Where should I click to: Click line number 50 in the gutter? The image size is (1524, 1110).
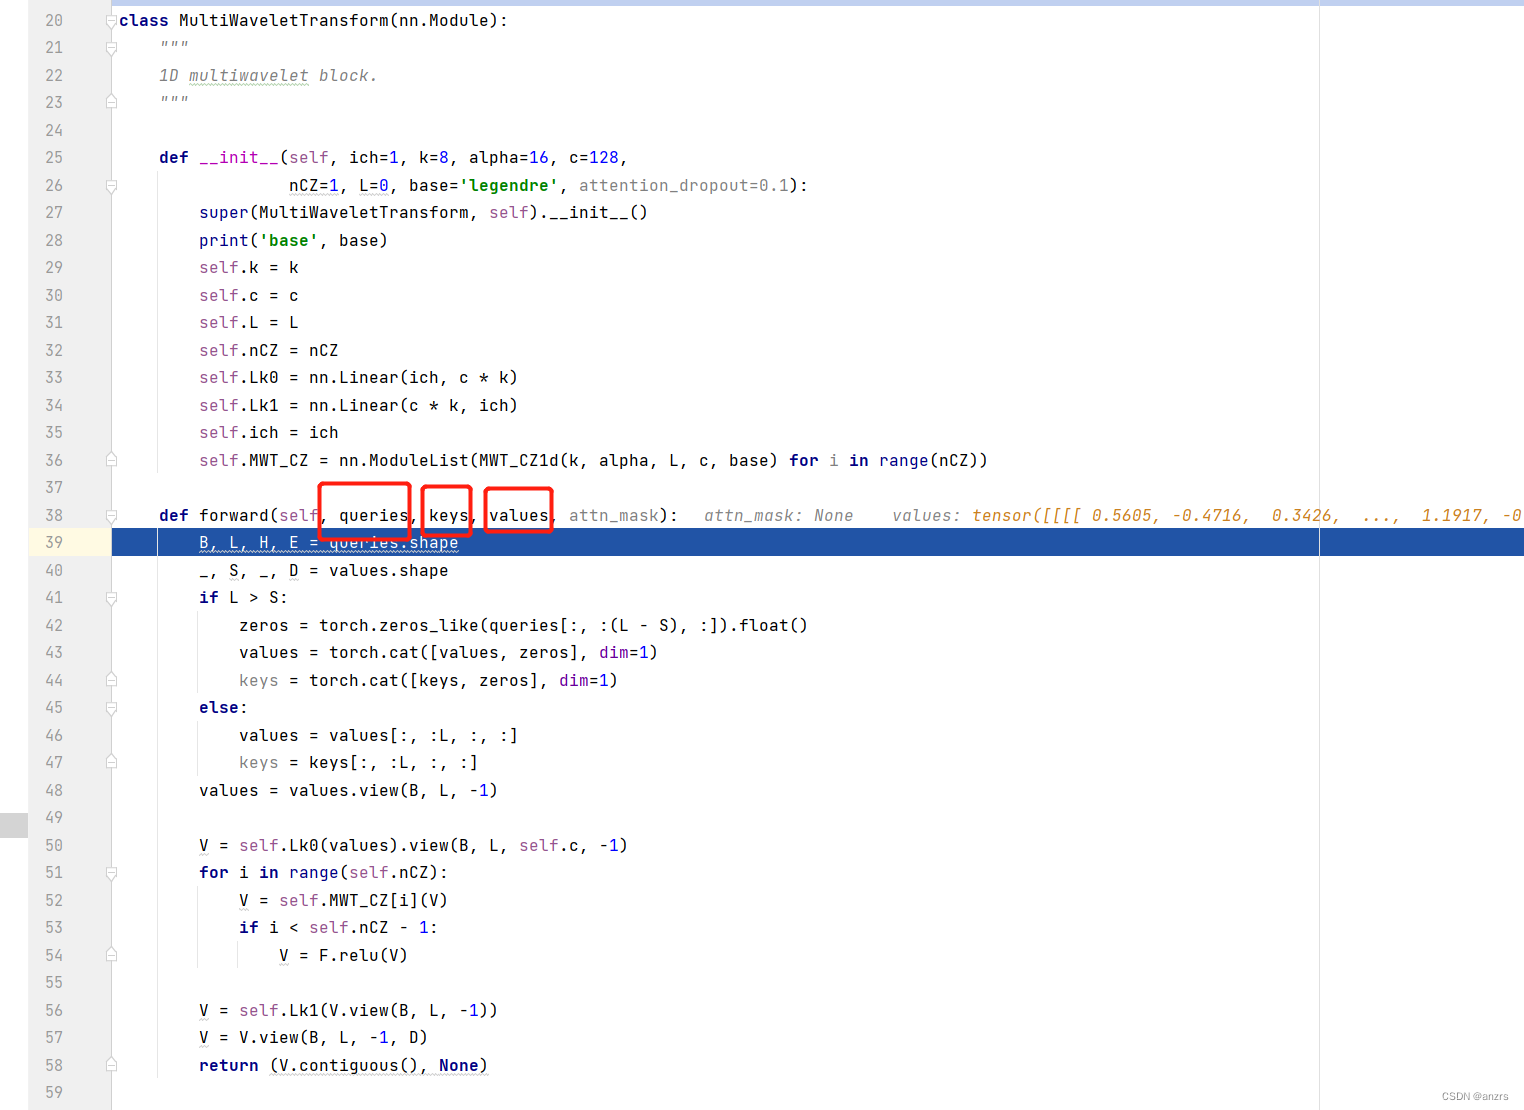(x=54, y=846)
